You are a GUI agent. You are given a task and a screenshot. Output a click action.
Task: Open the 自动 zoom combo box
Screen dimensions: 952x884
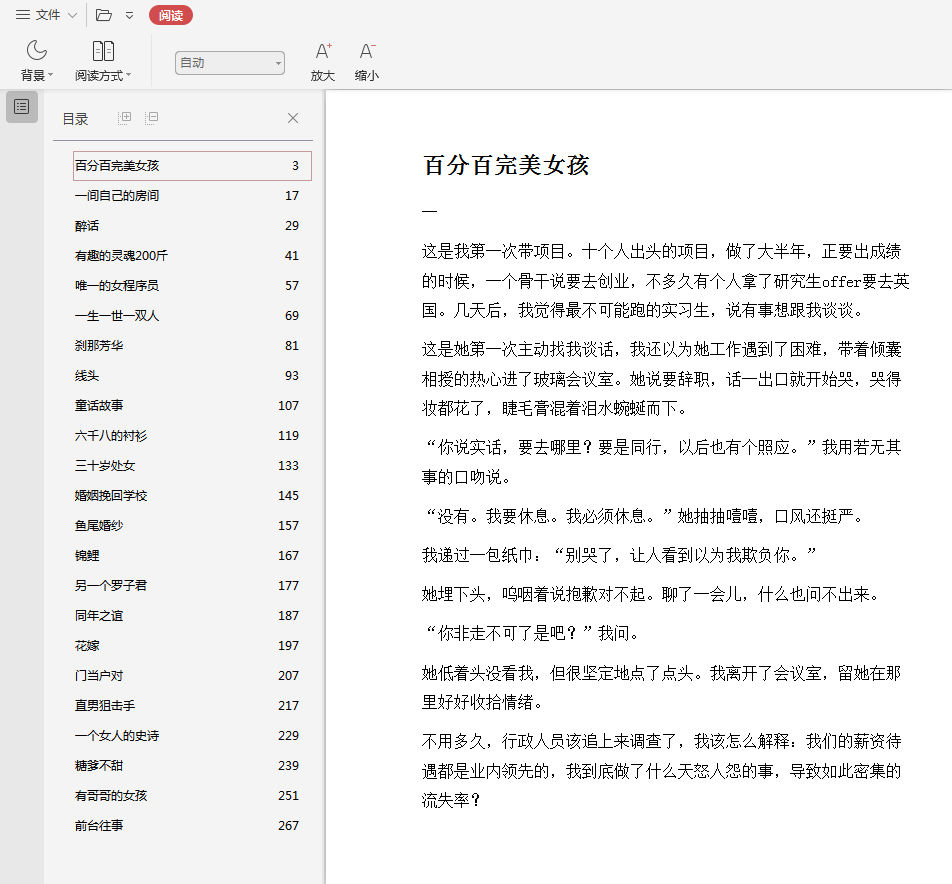(x=230, y=63)
